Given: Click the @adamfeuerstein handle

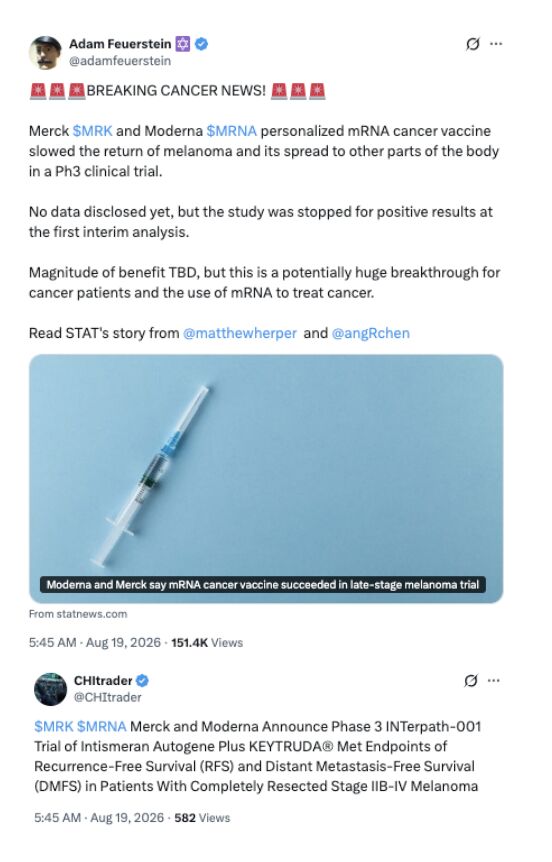Looking at the screenshot, I should point(120,61).
